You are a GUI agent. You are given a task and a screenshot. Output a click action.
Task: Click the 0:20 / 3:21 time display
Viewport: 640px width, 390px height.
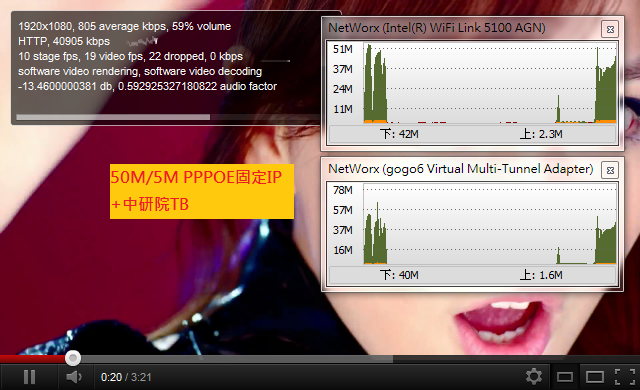[126, 377]
